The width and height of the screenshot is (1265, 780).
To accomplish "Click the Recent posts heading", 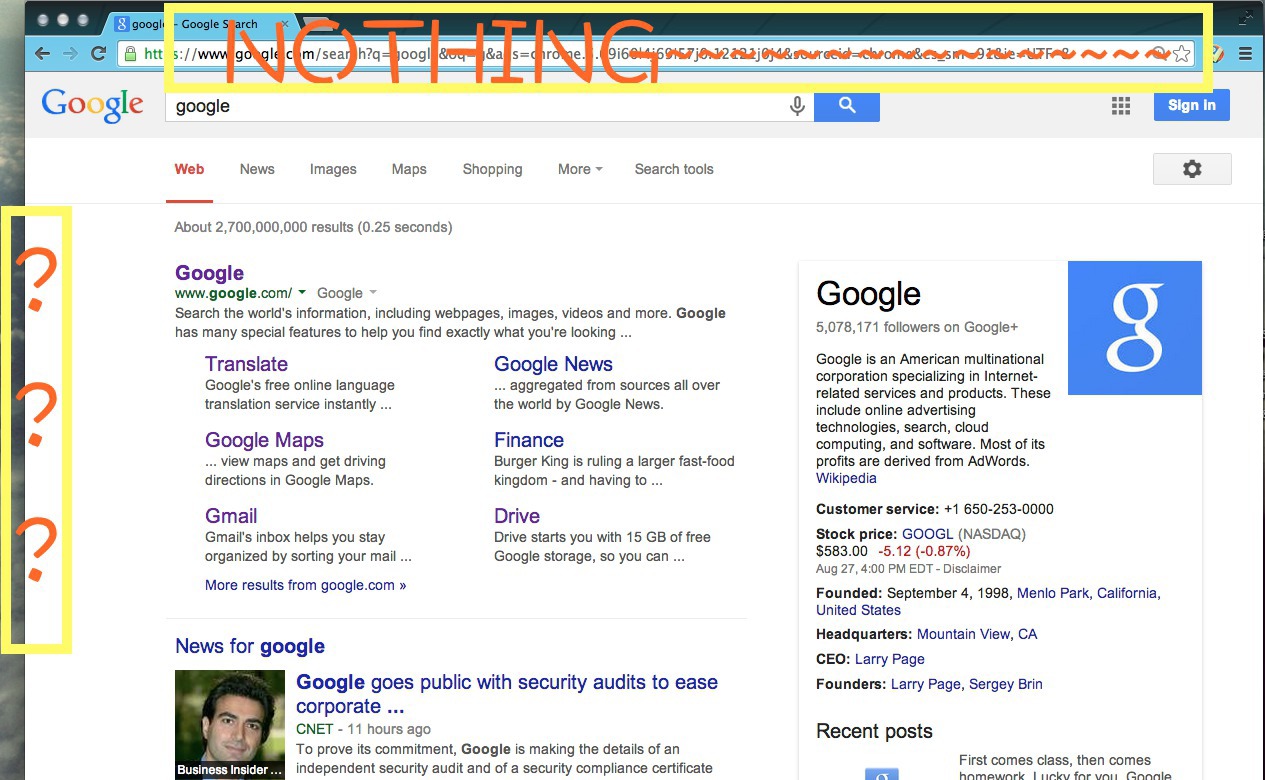I will pos(874,731).
